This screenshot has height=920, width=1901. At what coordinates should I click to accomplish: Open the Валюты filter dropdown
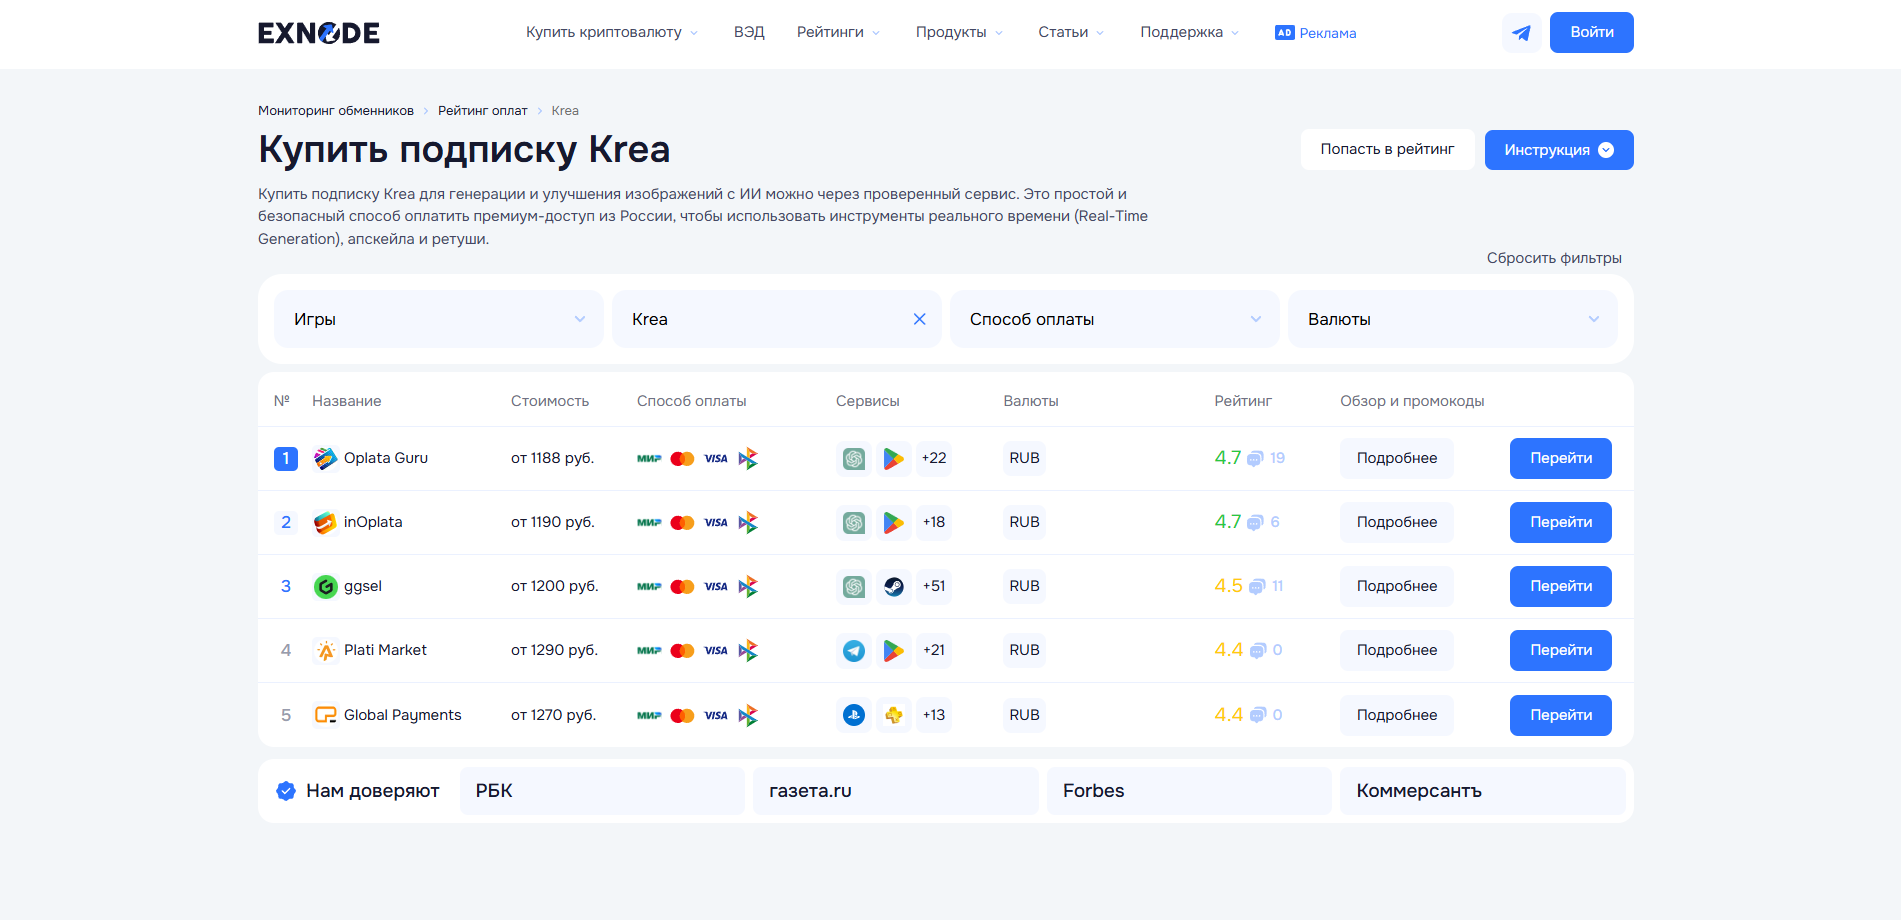click(x=1452, y=319)
